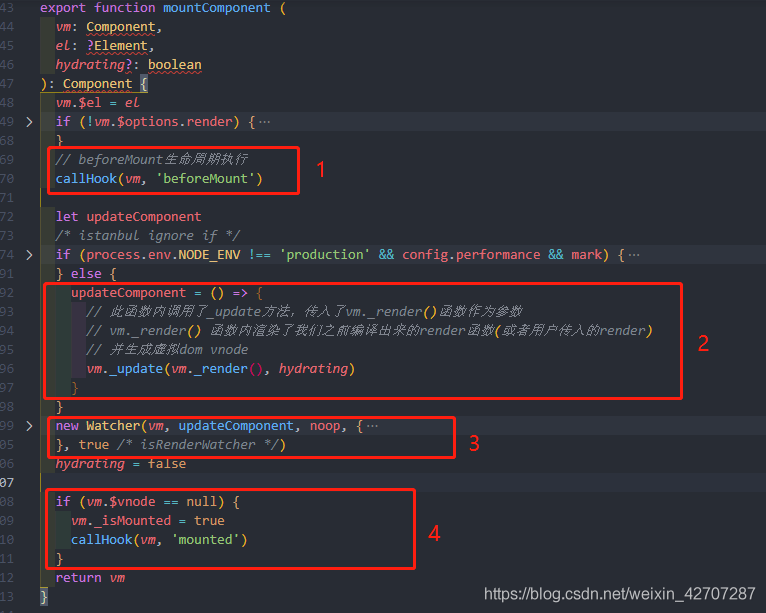
Task: Select Component type after 'vm:' parameter
Action: tap(121, 27)
